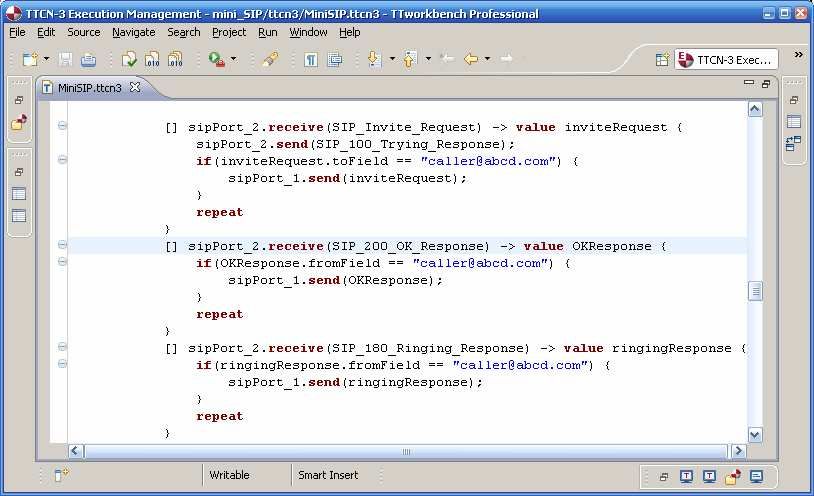Viewport: 814px width, 496px height.
Task: Collapse the SIP_180_Ringing_Response receive block
Action: tap(62, 346)
